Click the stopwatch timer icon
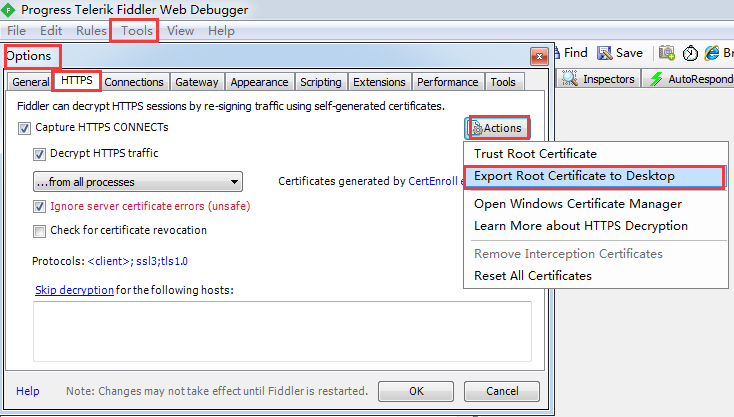 690,53
